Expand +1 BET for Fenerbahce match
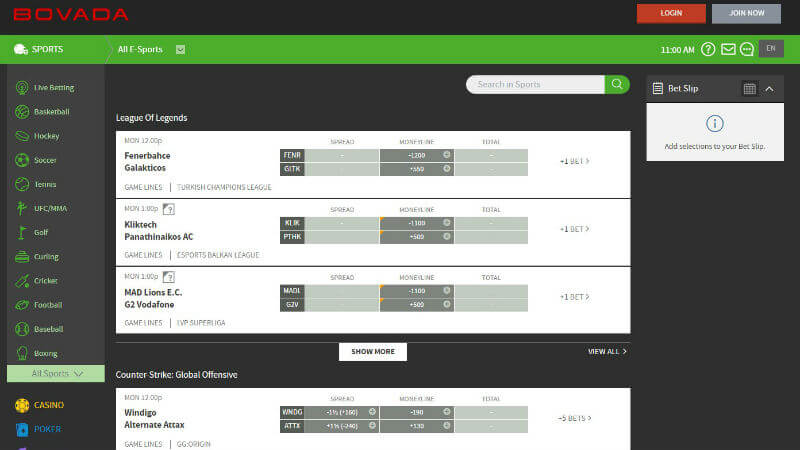Viewport: 800px width, 450px height. pos(574,161)
